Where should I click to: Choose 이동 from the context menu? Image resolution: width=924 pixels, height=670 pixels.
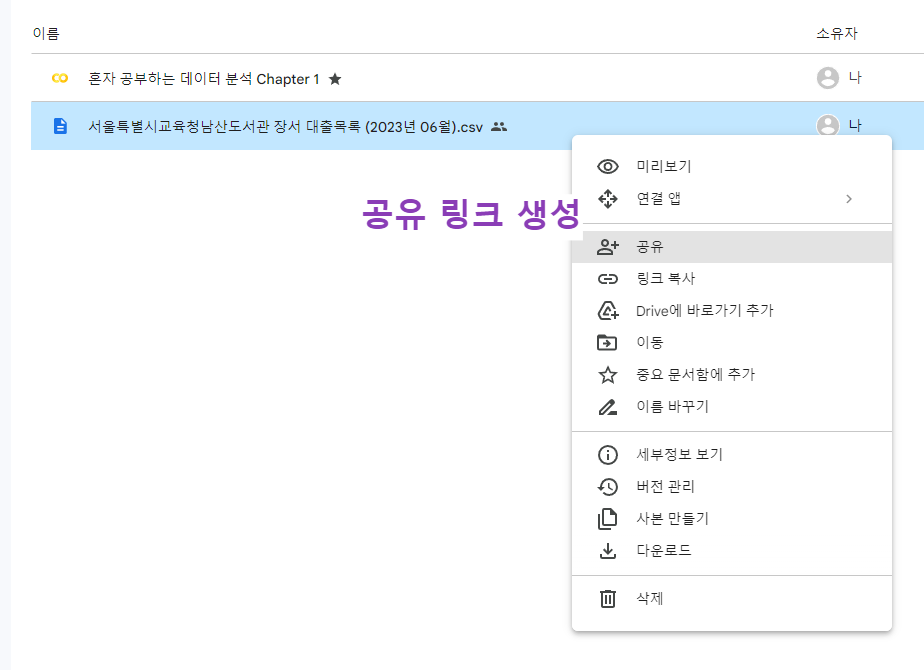tap(732, 342)
